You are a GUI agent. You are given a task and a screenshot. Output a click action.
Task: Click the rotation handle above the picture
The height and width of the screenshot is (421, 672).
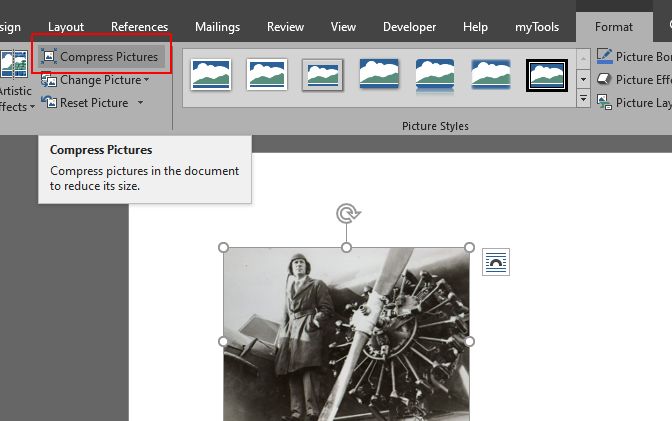[x=347, y=213]
